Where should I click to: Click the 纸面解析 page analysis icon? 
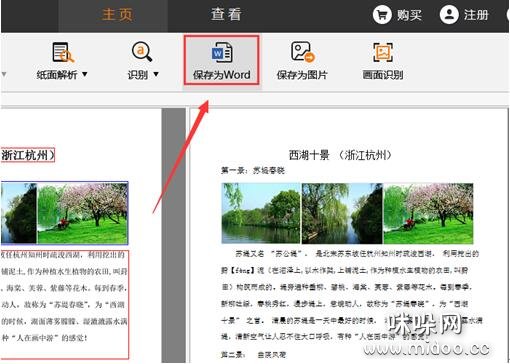click(63, 52)
